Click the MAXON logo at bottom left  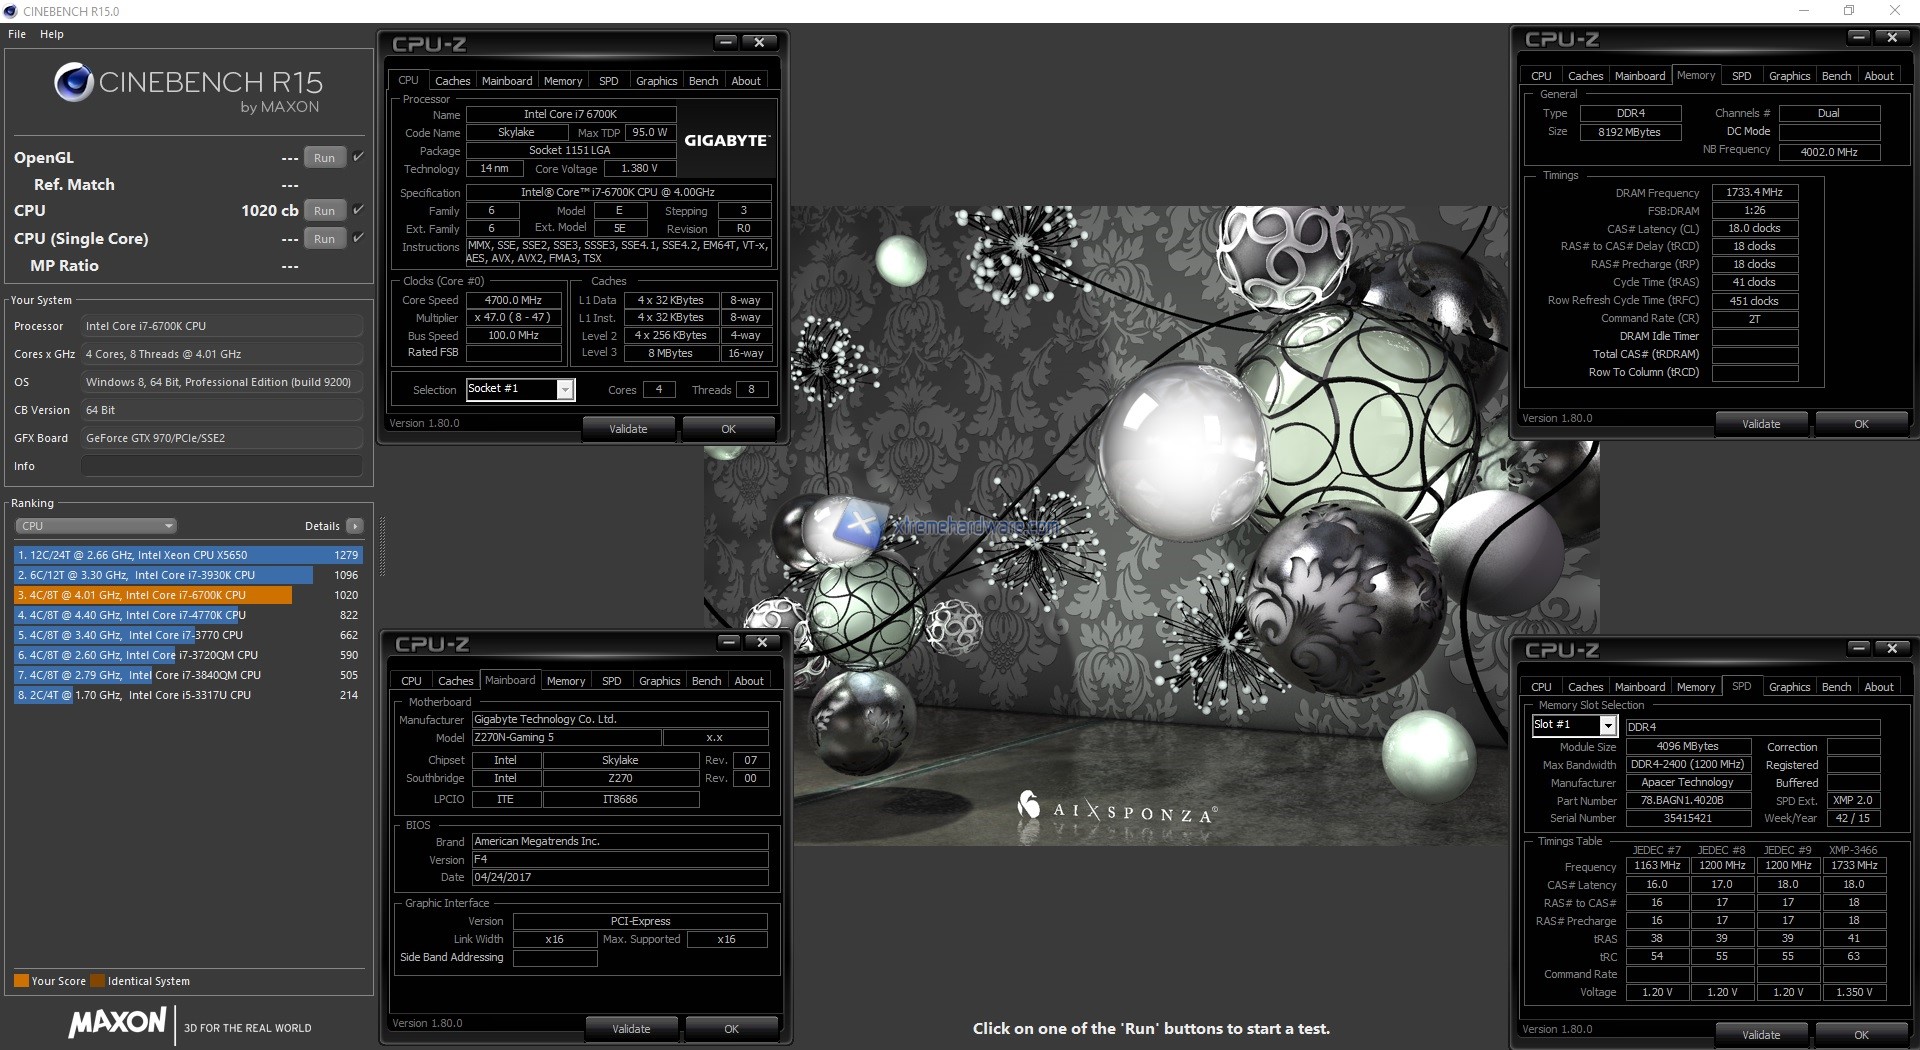click(118, 1022)
